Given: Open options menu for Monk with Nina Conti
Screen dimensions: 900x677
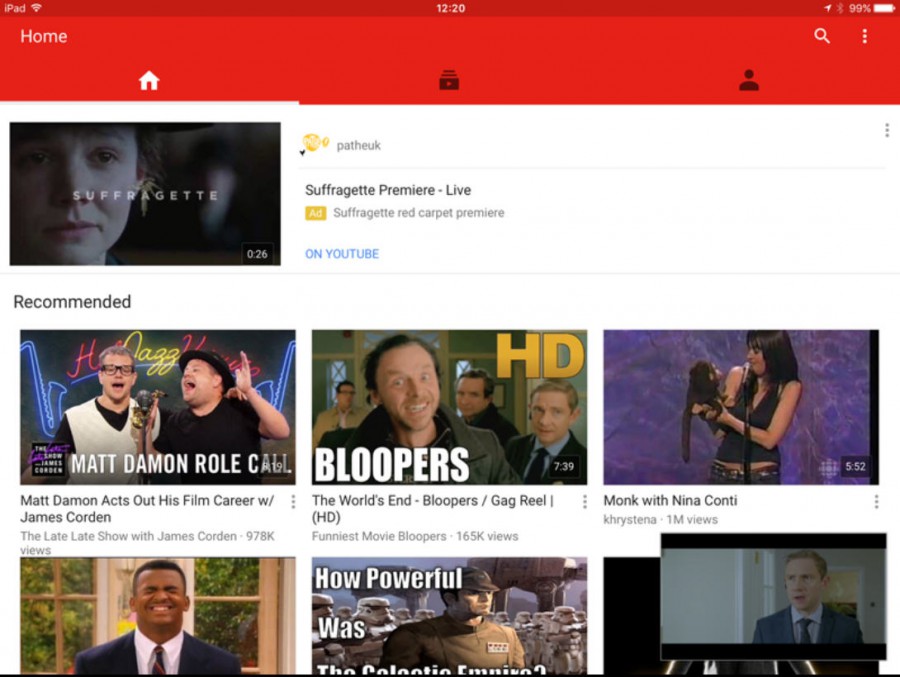Looking at the screenshot, I should pyautogui.click(x=877, y=501).
